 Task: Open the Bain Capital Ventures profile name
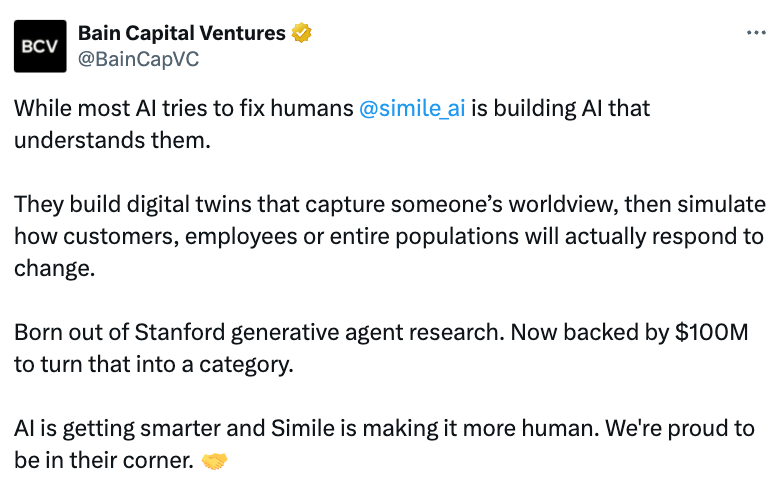[x=181, y=34]
